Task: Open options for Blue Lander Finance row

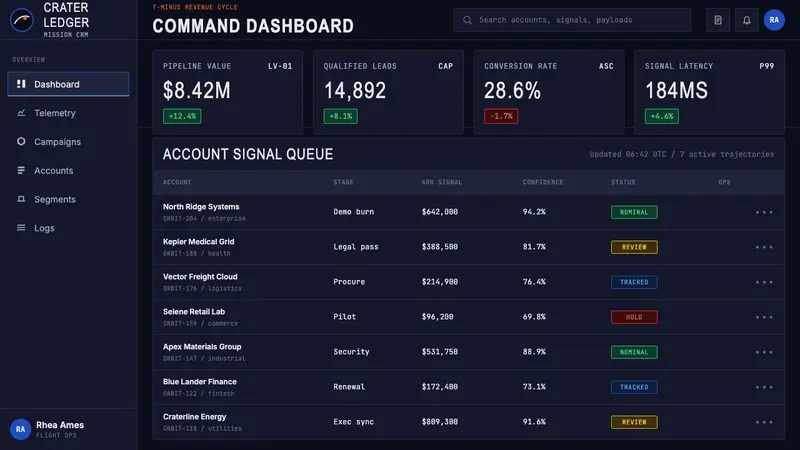Action: pyautogui.click(x=764, y=387)
